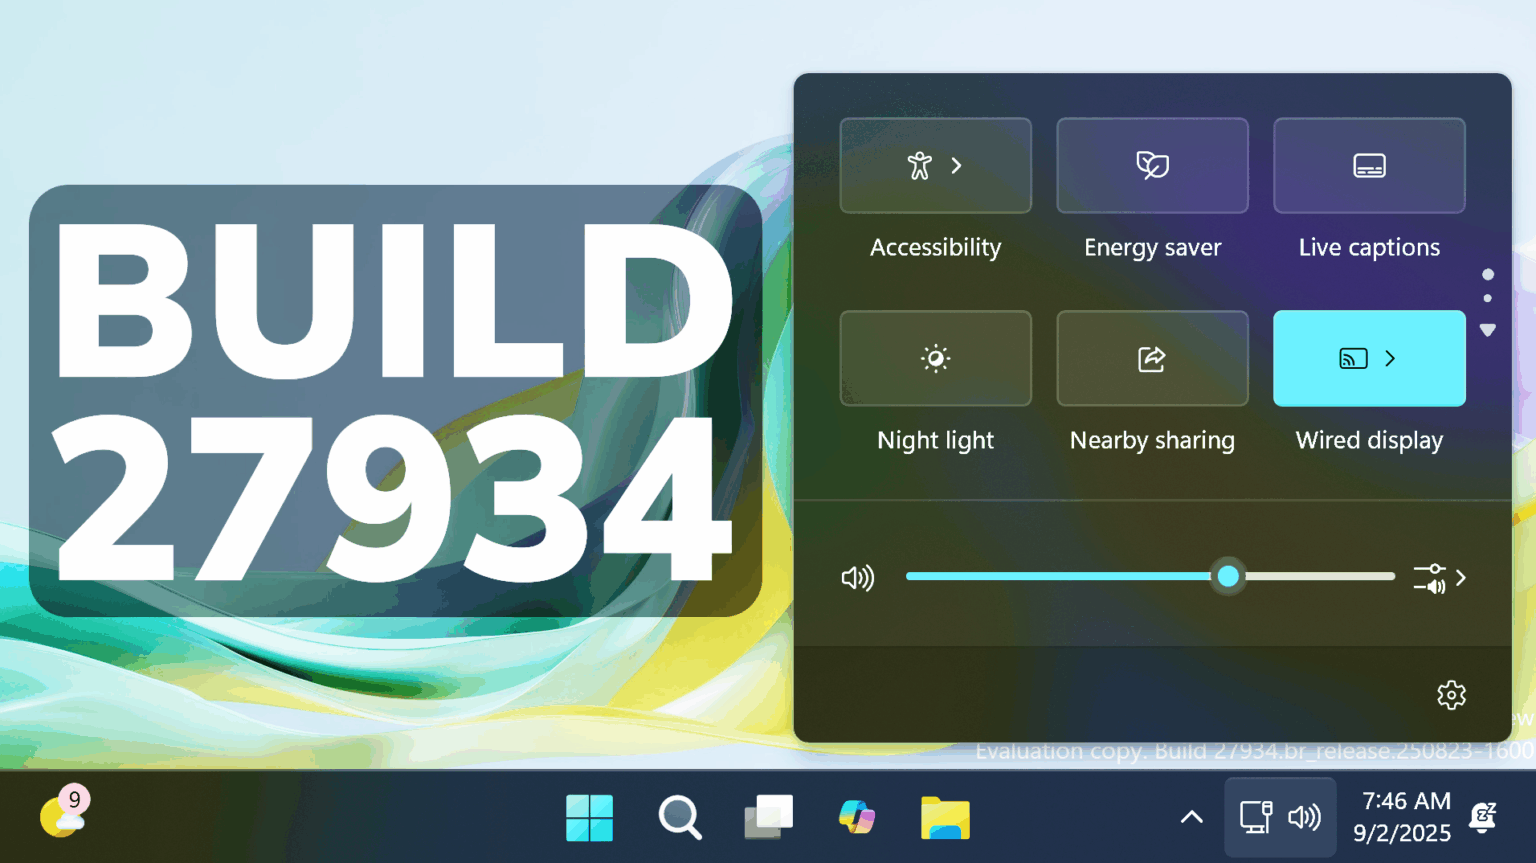Viewport: 1536px width, 863px height.
Task: Launch Copilot from the taskbar
Action: tap(856, 817)
